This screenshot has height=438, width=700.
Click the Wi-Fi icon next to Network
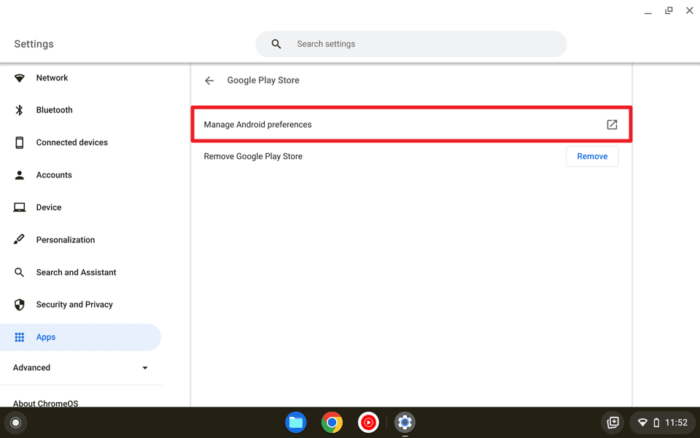coord(19,78)
